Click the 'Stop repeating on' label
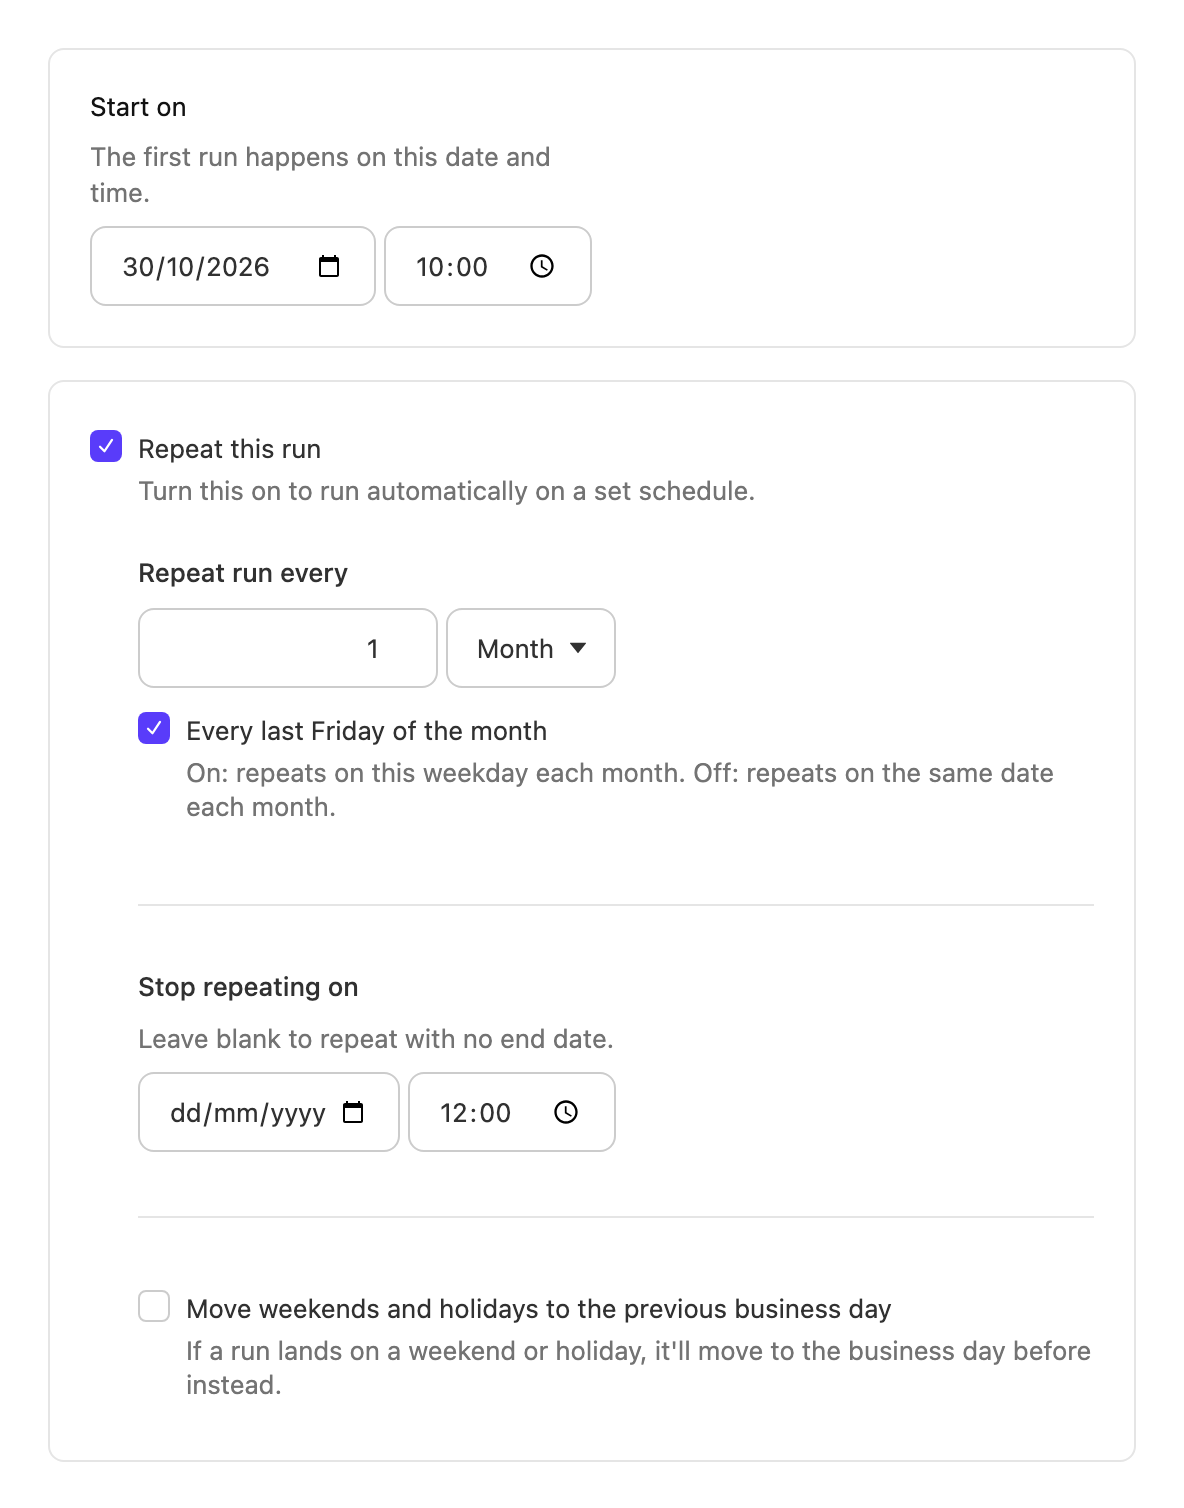1184x1508 pixels. point(248,987)
